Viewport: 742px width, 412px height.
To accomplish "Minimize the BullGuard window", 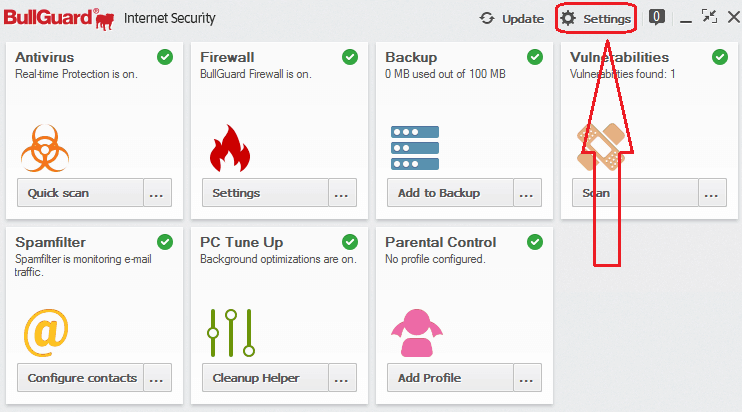I will point(686,21).
